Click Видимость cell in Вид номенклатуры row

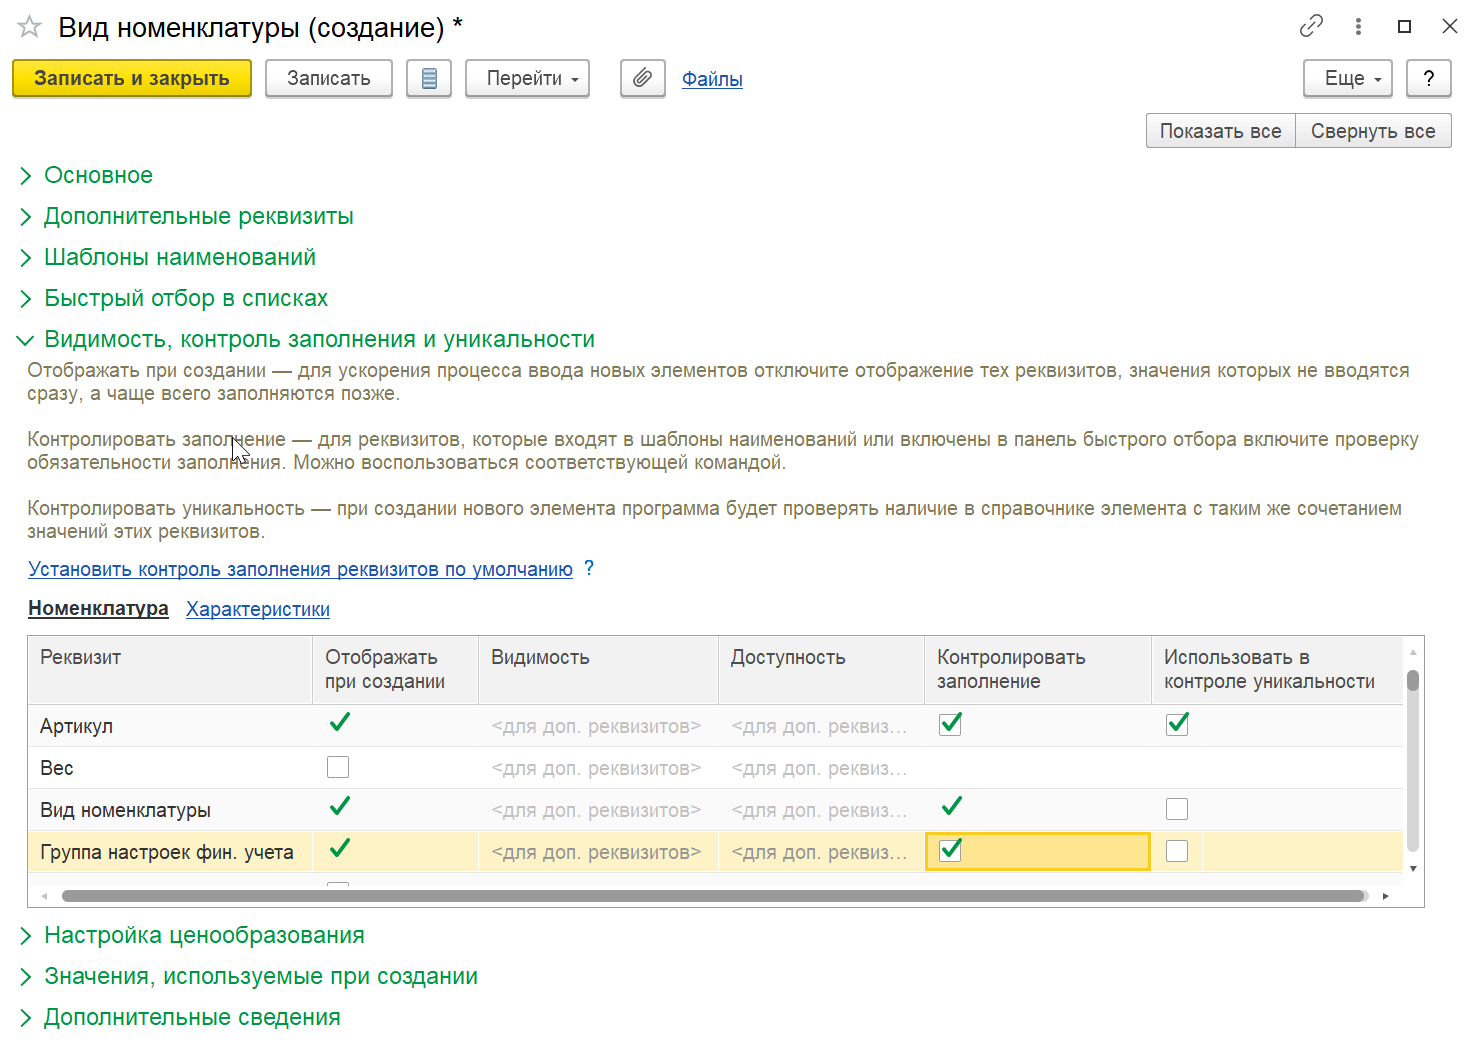coord(598,810)
